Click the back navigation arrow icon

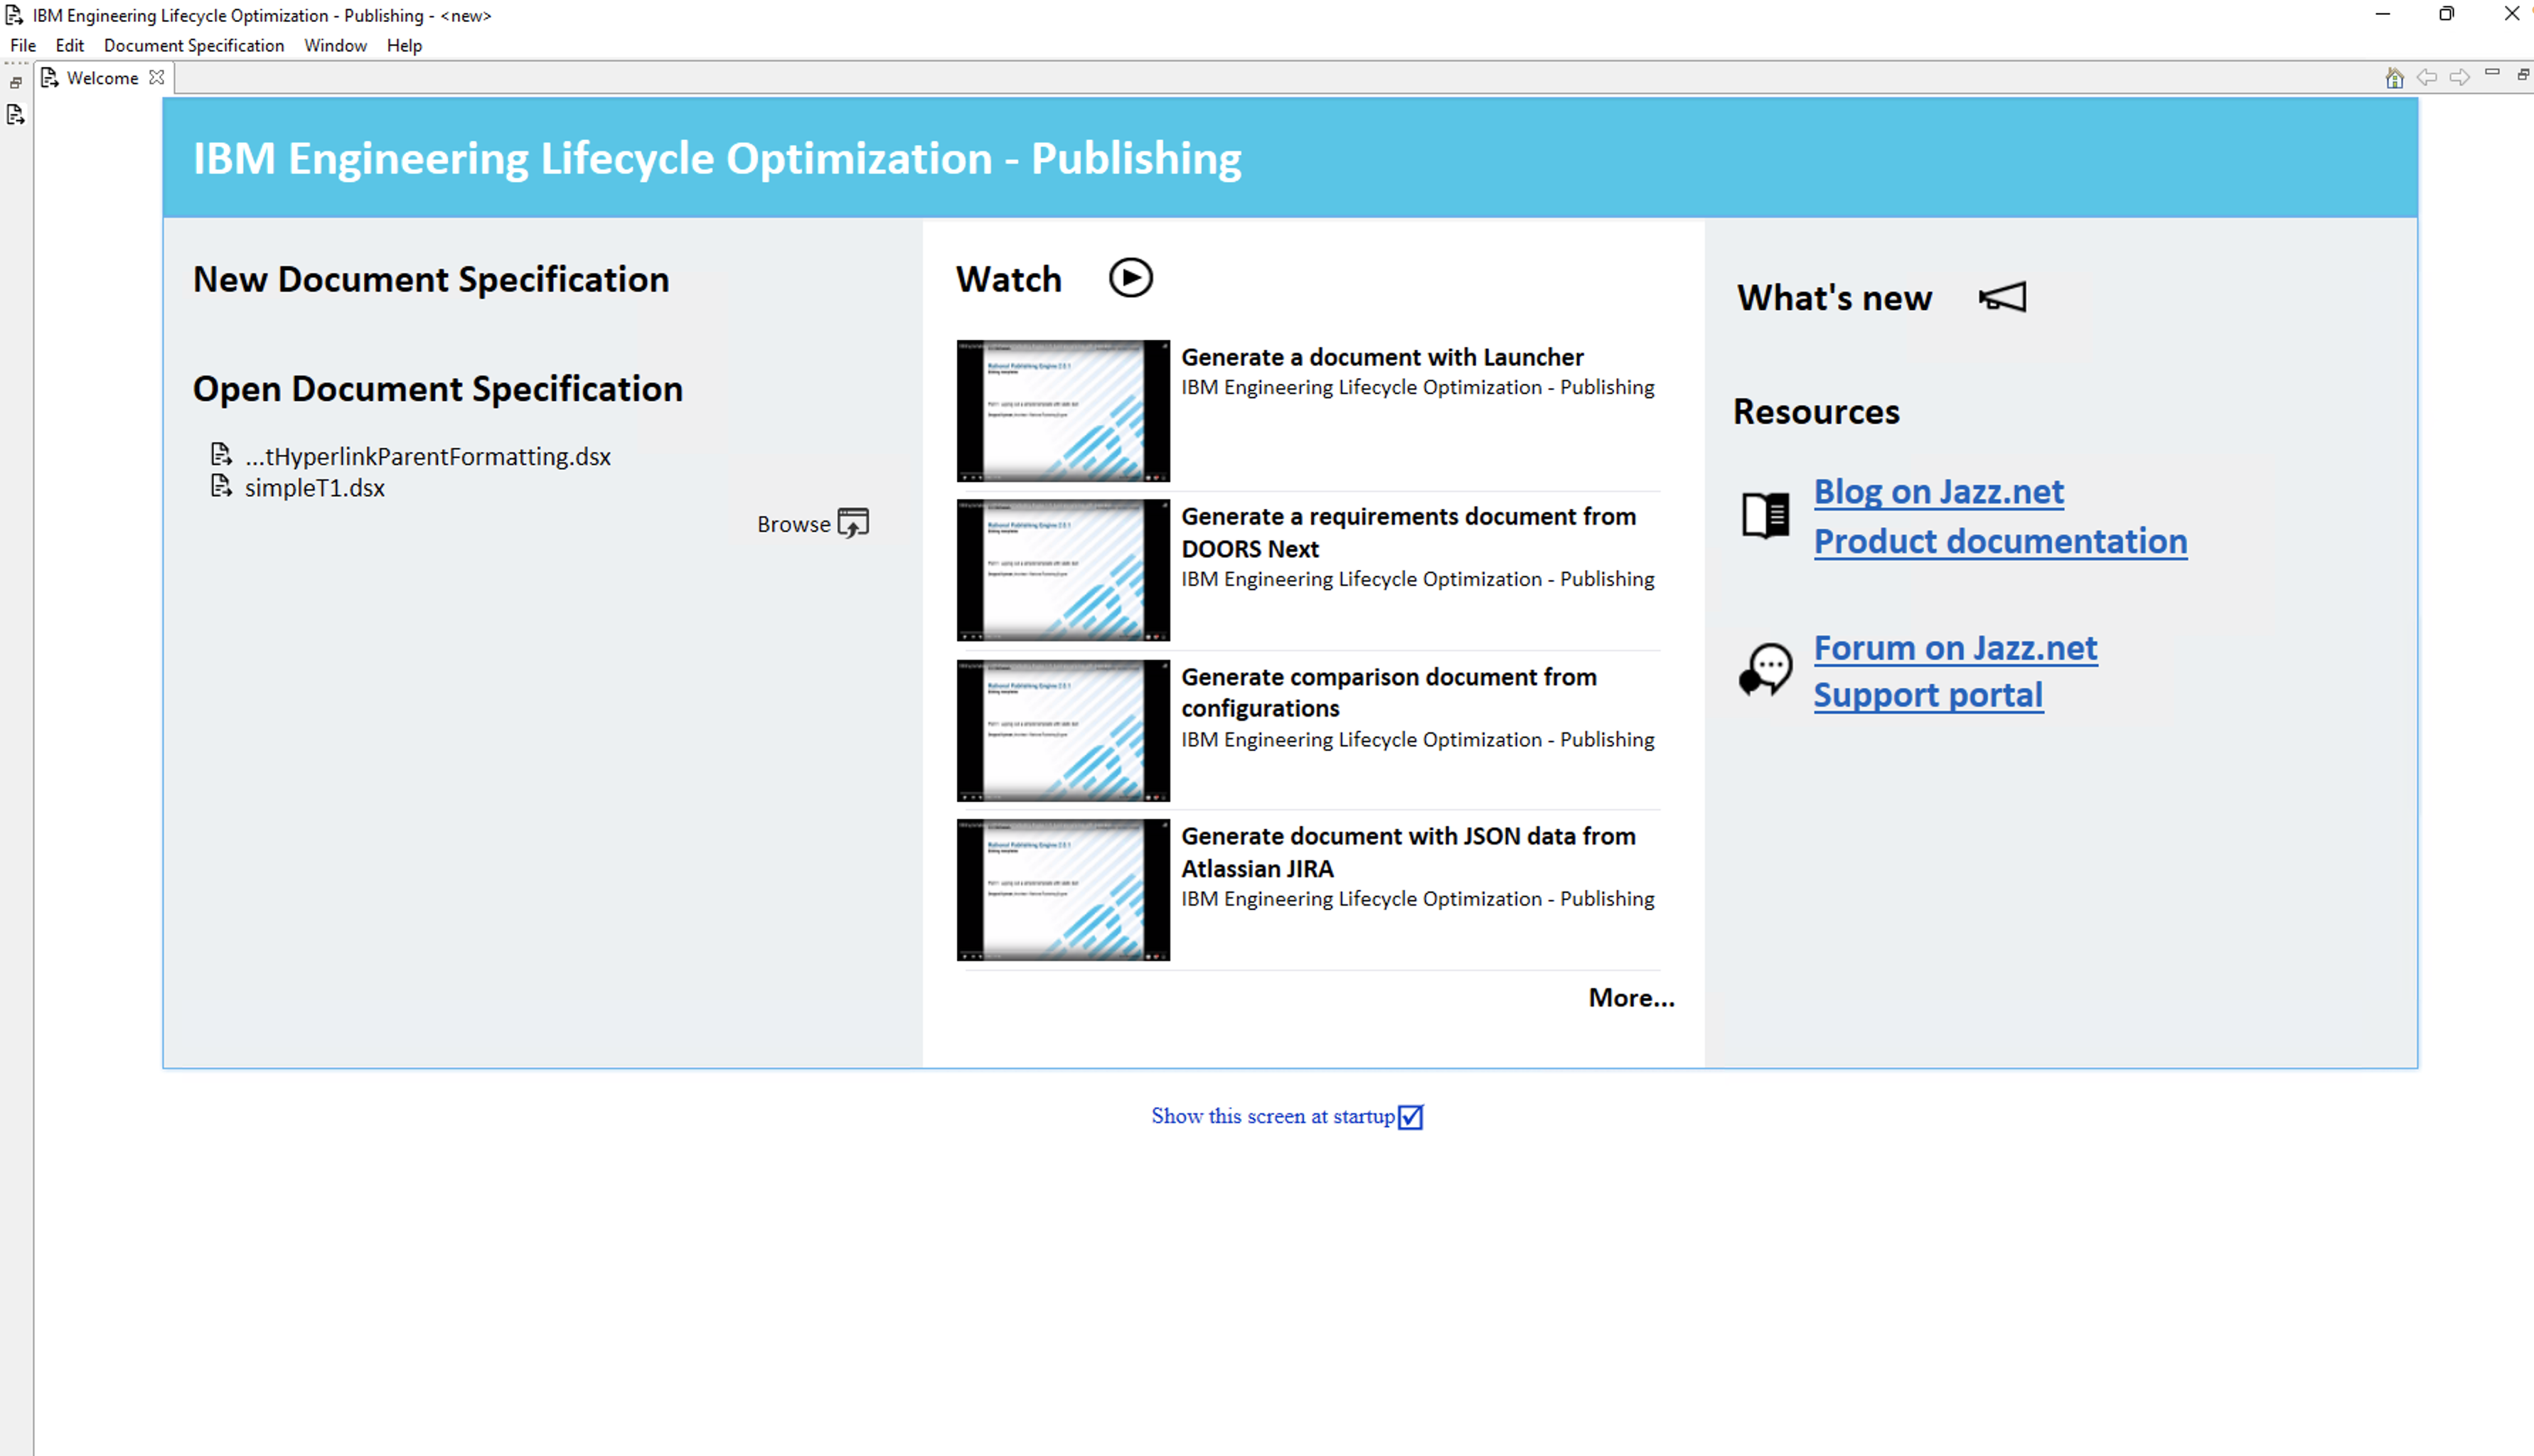(x=2426, y=77)
